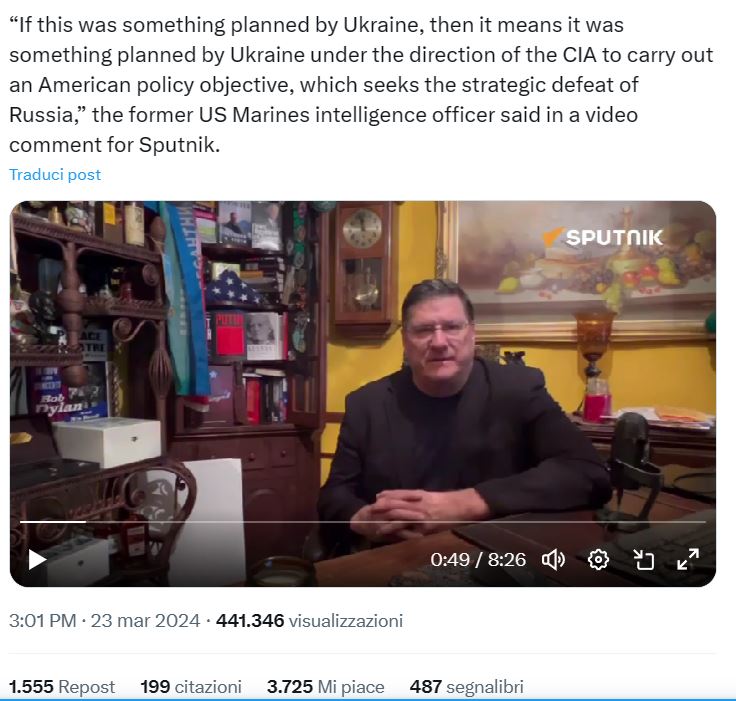Viewport: 736px width, 701px height.
Task: Click the wall clock in the video frame
Action: (362, 264)
